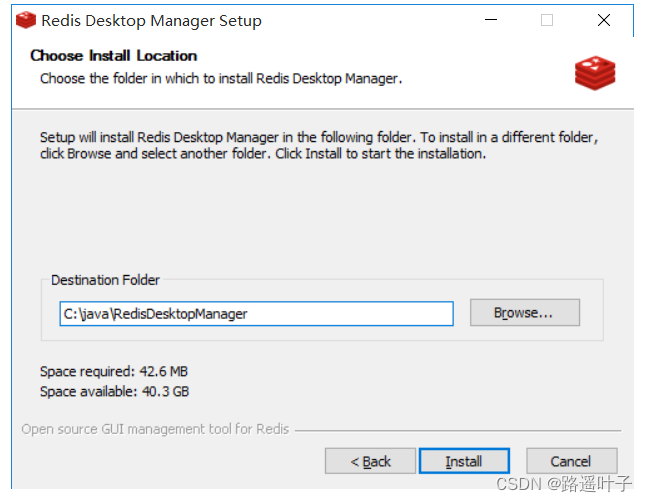The image size is (648, 502).
Task: Close the setup window
Action: coord(604,20)
